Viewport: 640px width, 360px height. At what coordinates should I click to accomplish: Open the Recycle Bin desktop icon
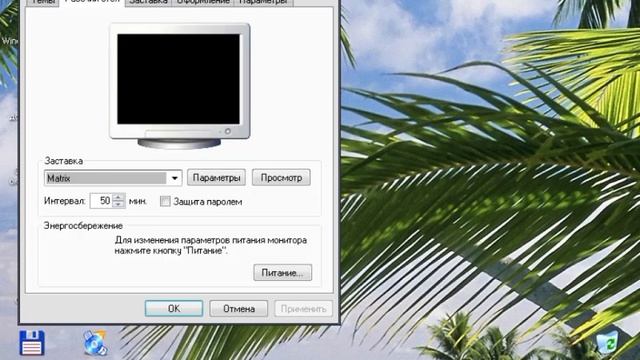(x=607, y=342)
